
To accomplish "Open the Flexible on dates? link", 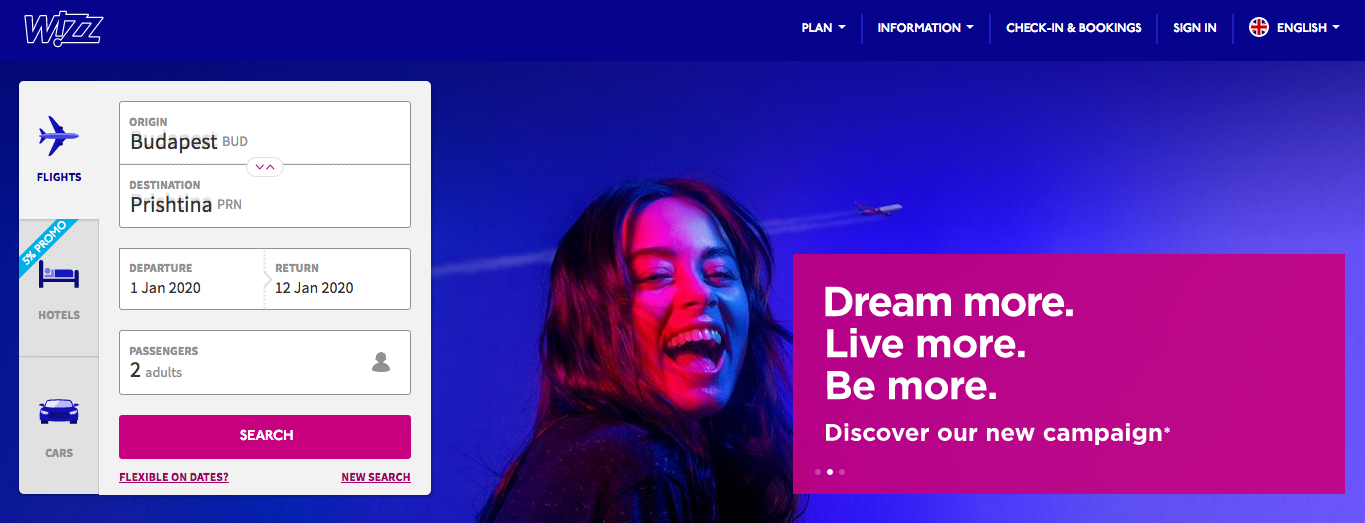I will click(174, 477).
